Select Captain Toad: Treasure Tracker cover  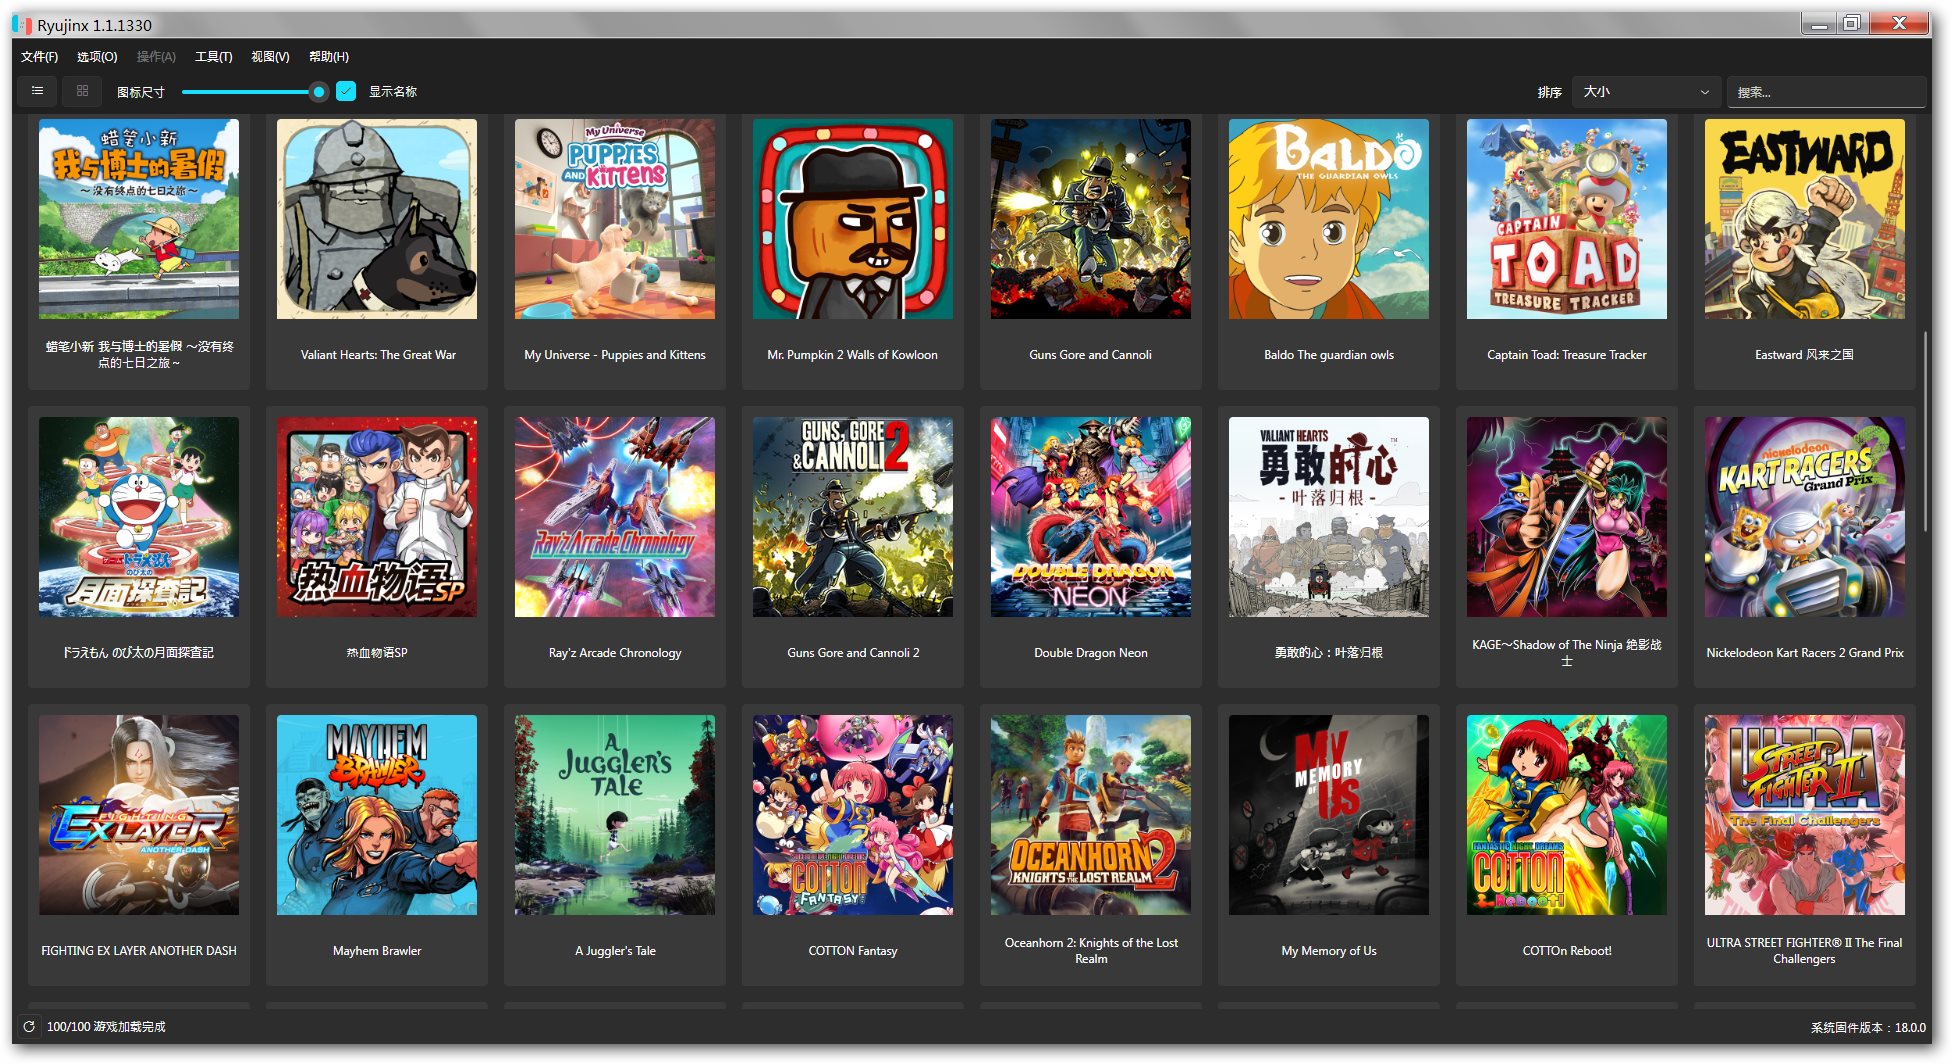1567,219
